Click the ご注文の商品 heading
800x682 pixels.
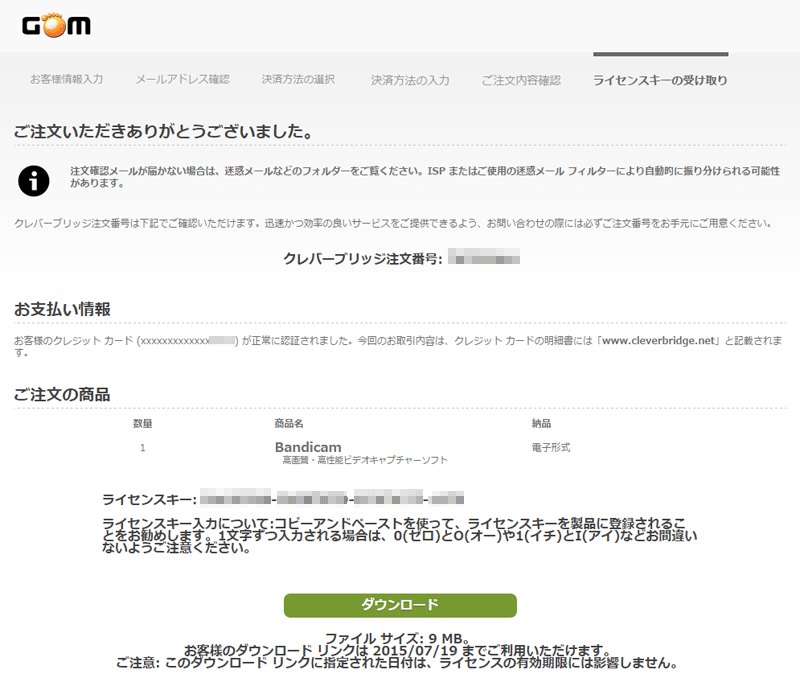point(62,394)
